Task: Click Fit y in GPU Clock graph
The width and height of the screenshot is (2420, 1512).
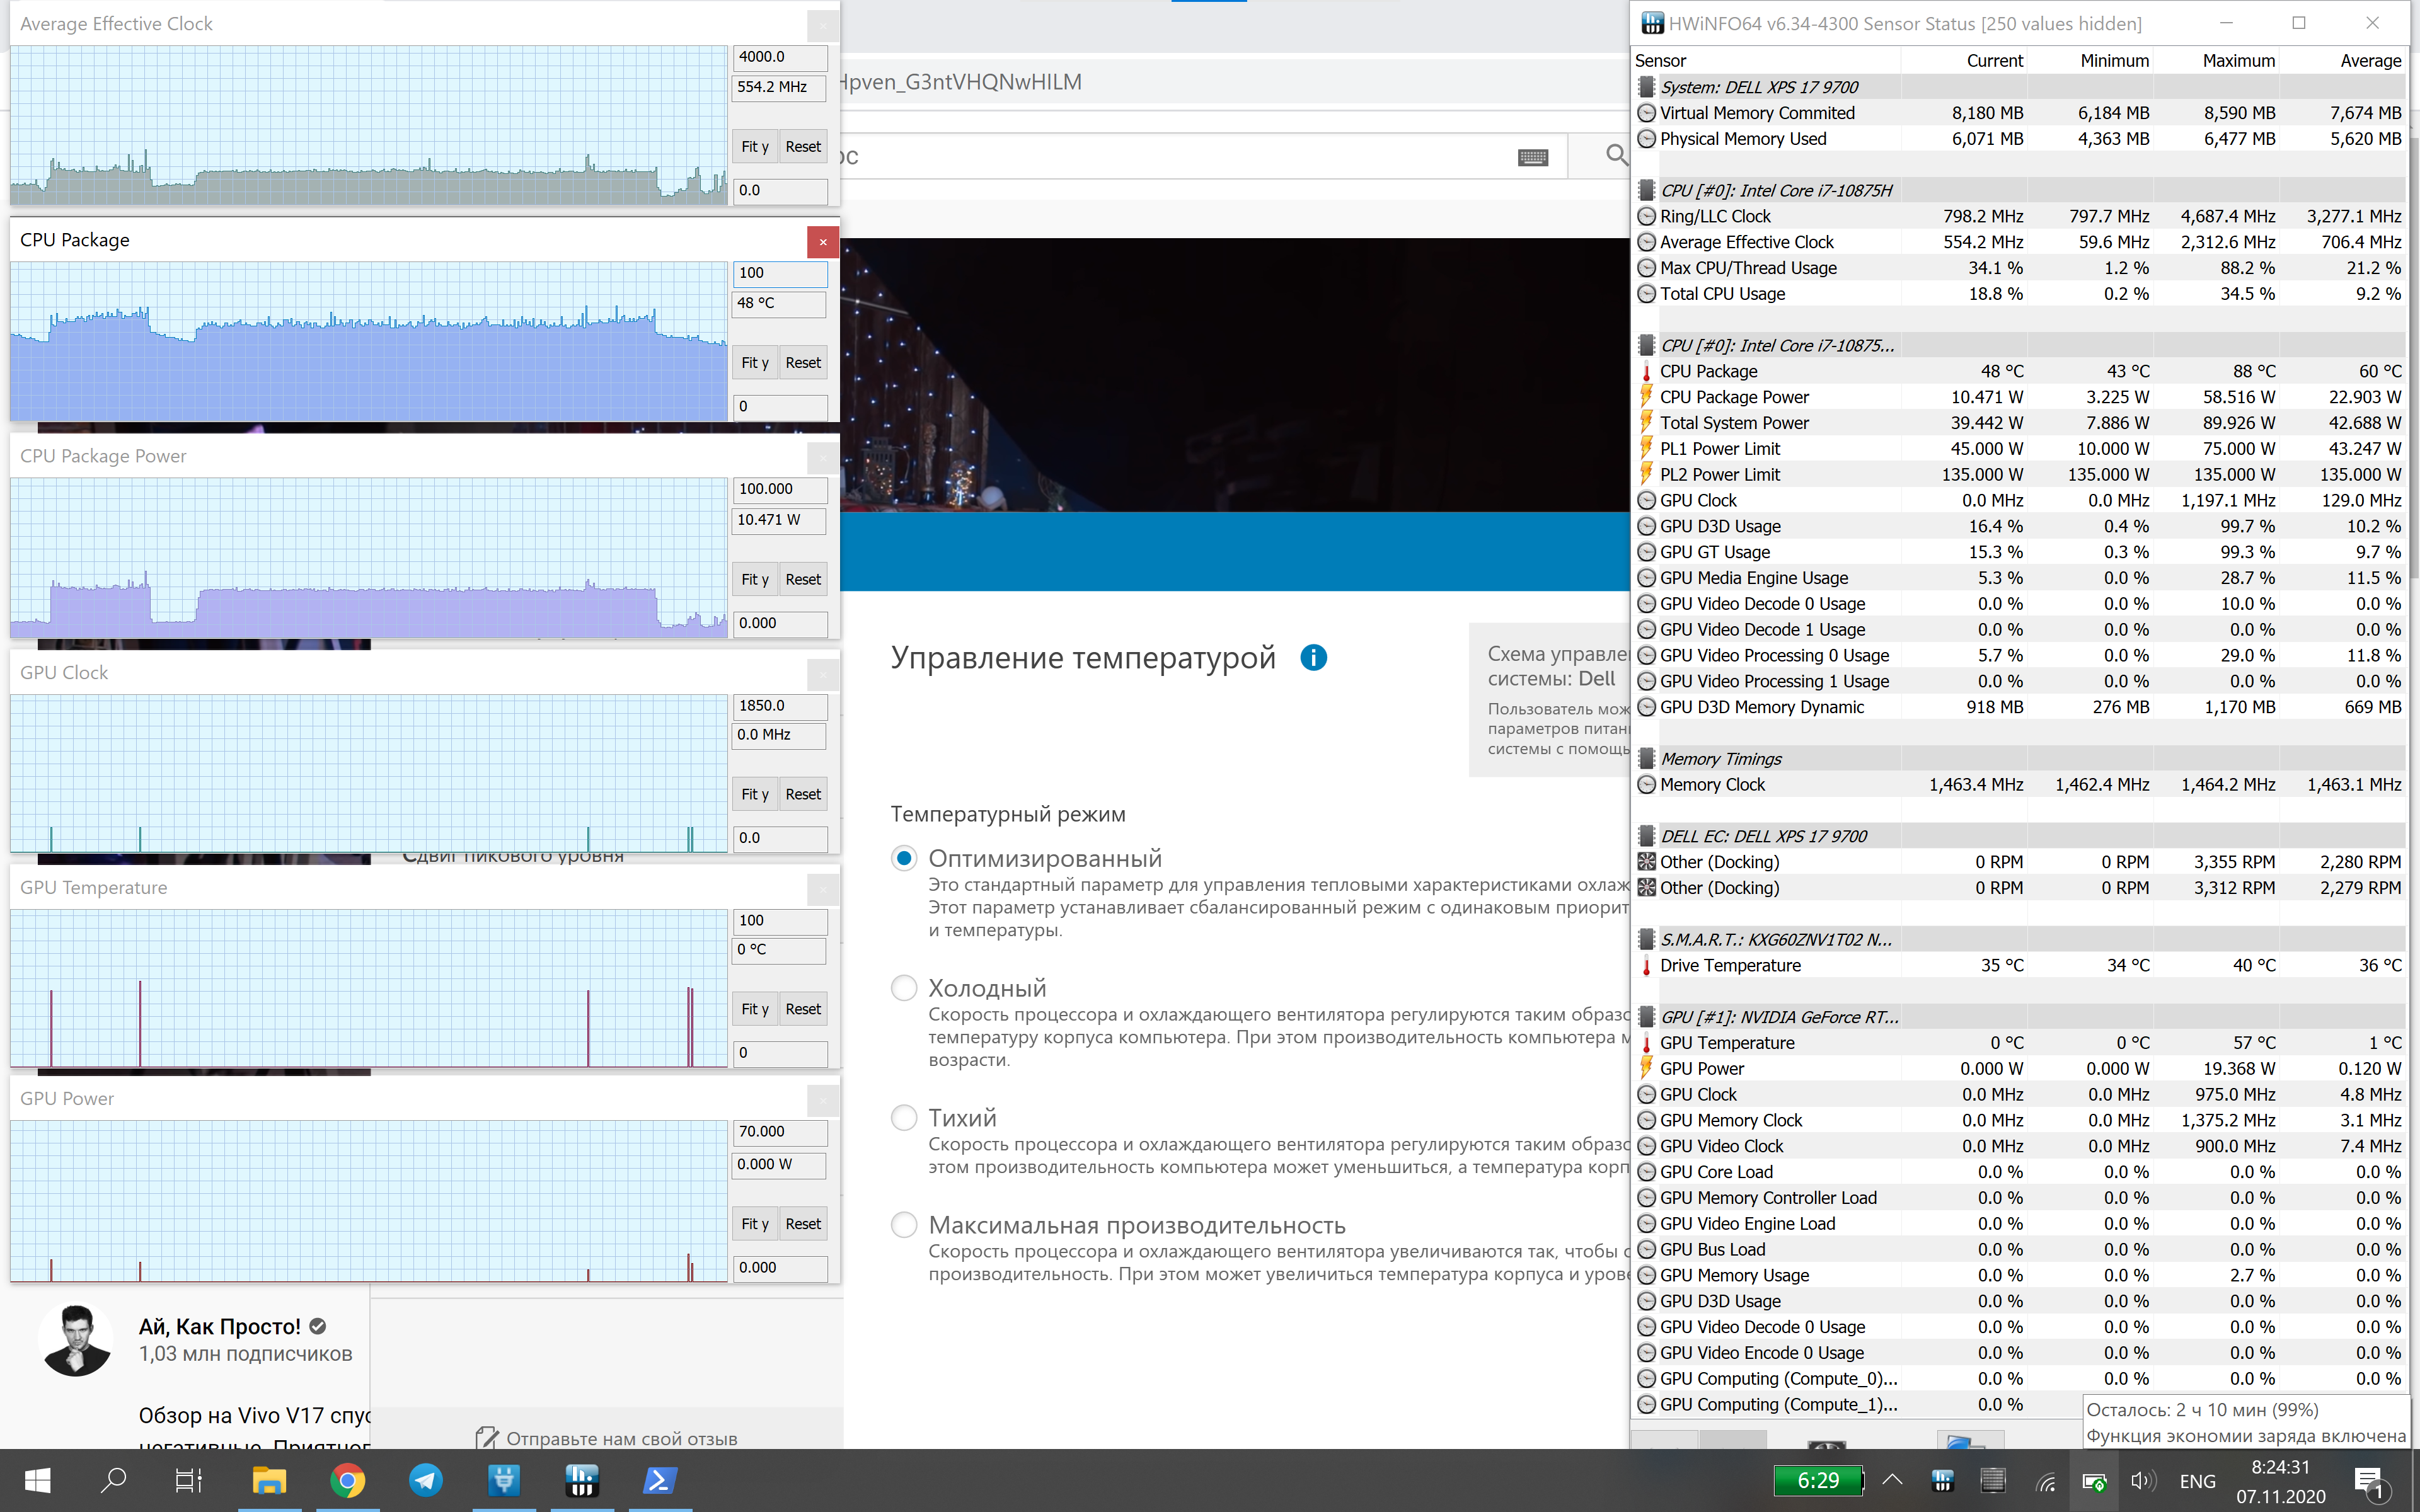Action: (x=755, y=794)
